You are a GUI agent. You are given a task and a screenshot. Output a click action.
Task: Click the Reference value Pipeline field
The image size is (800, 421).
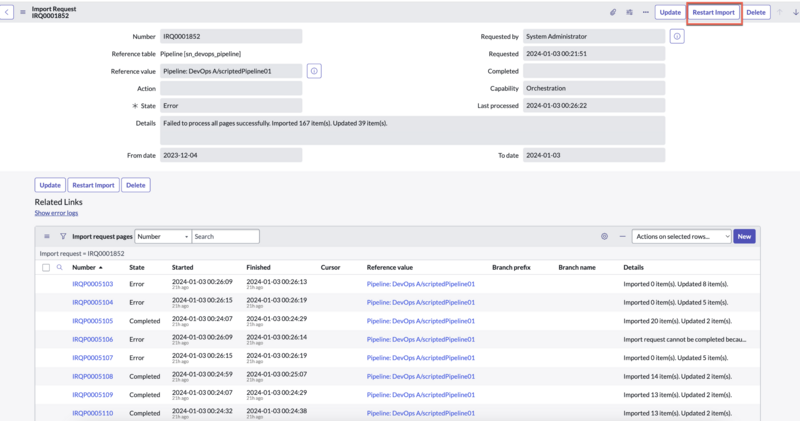coord(231,71)
